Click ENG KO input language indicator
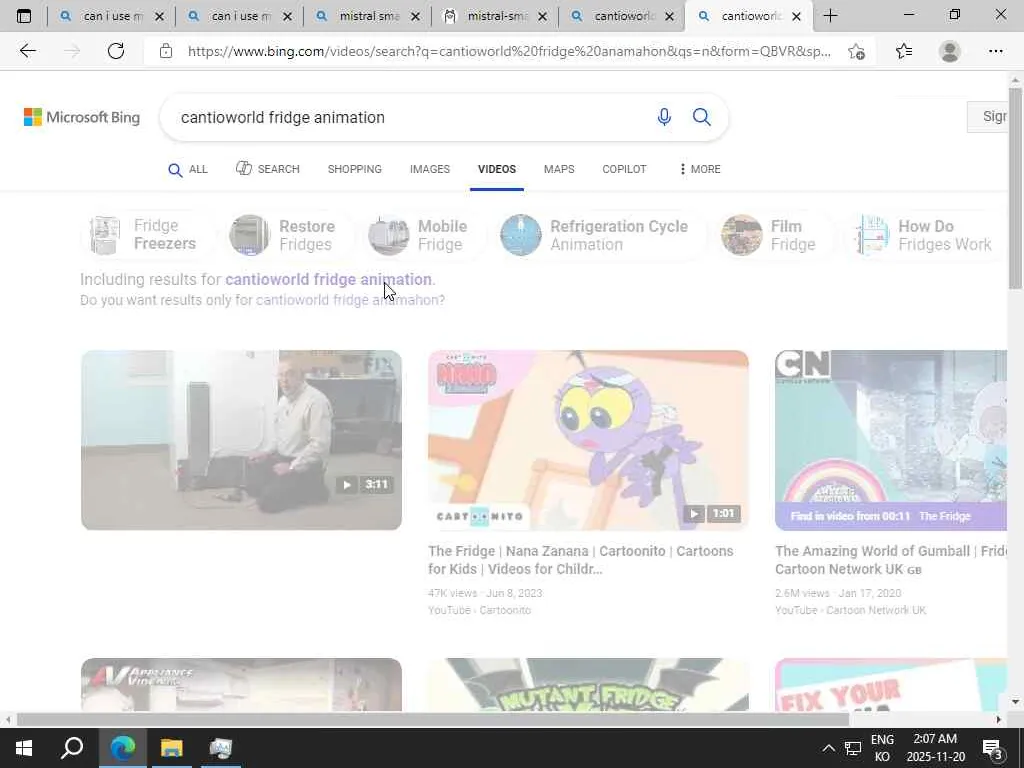This screenshot has width=1024, height=768. 882,748
